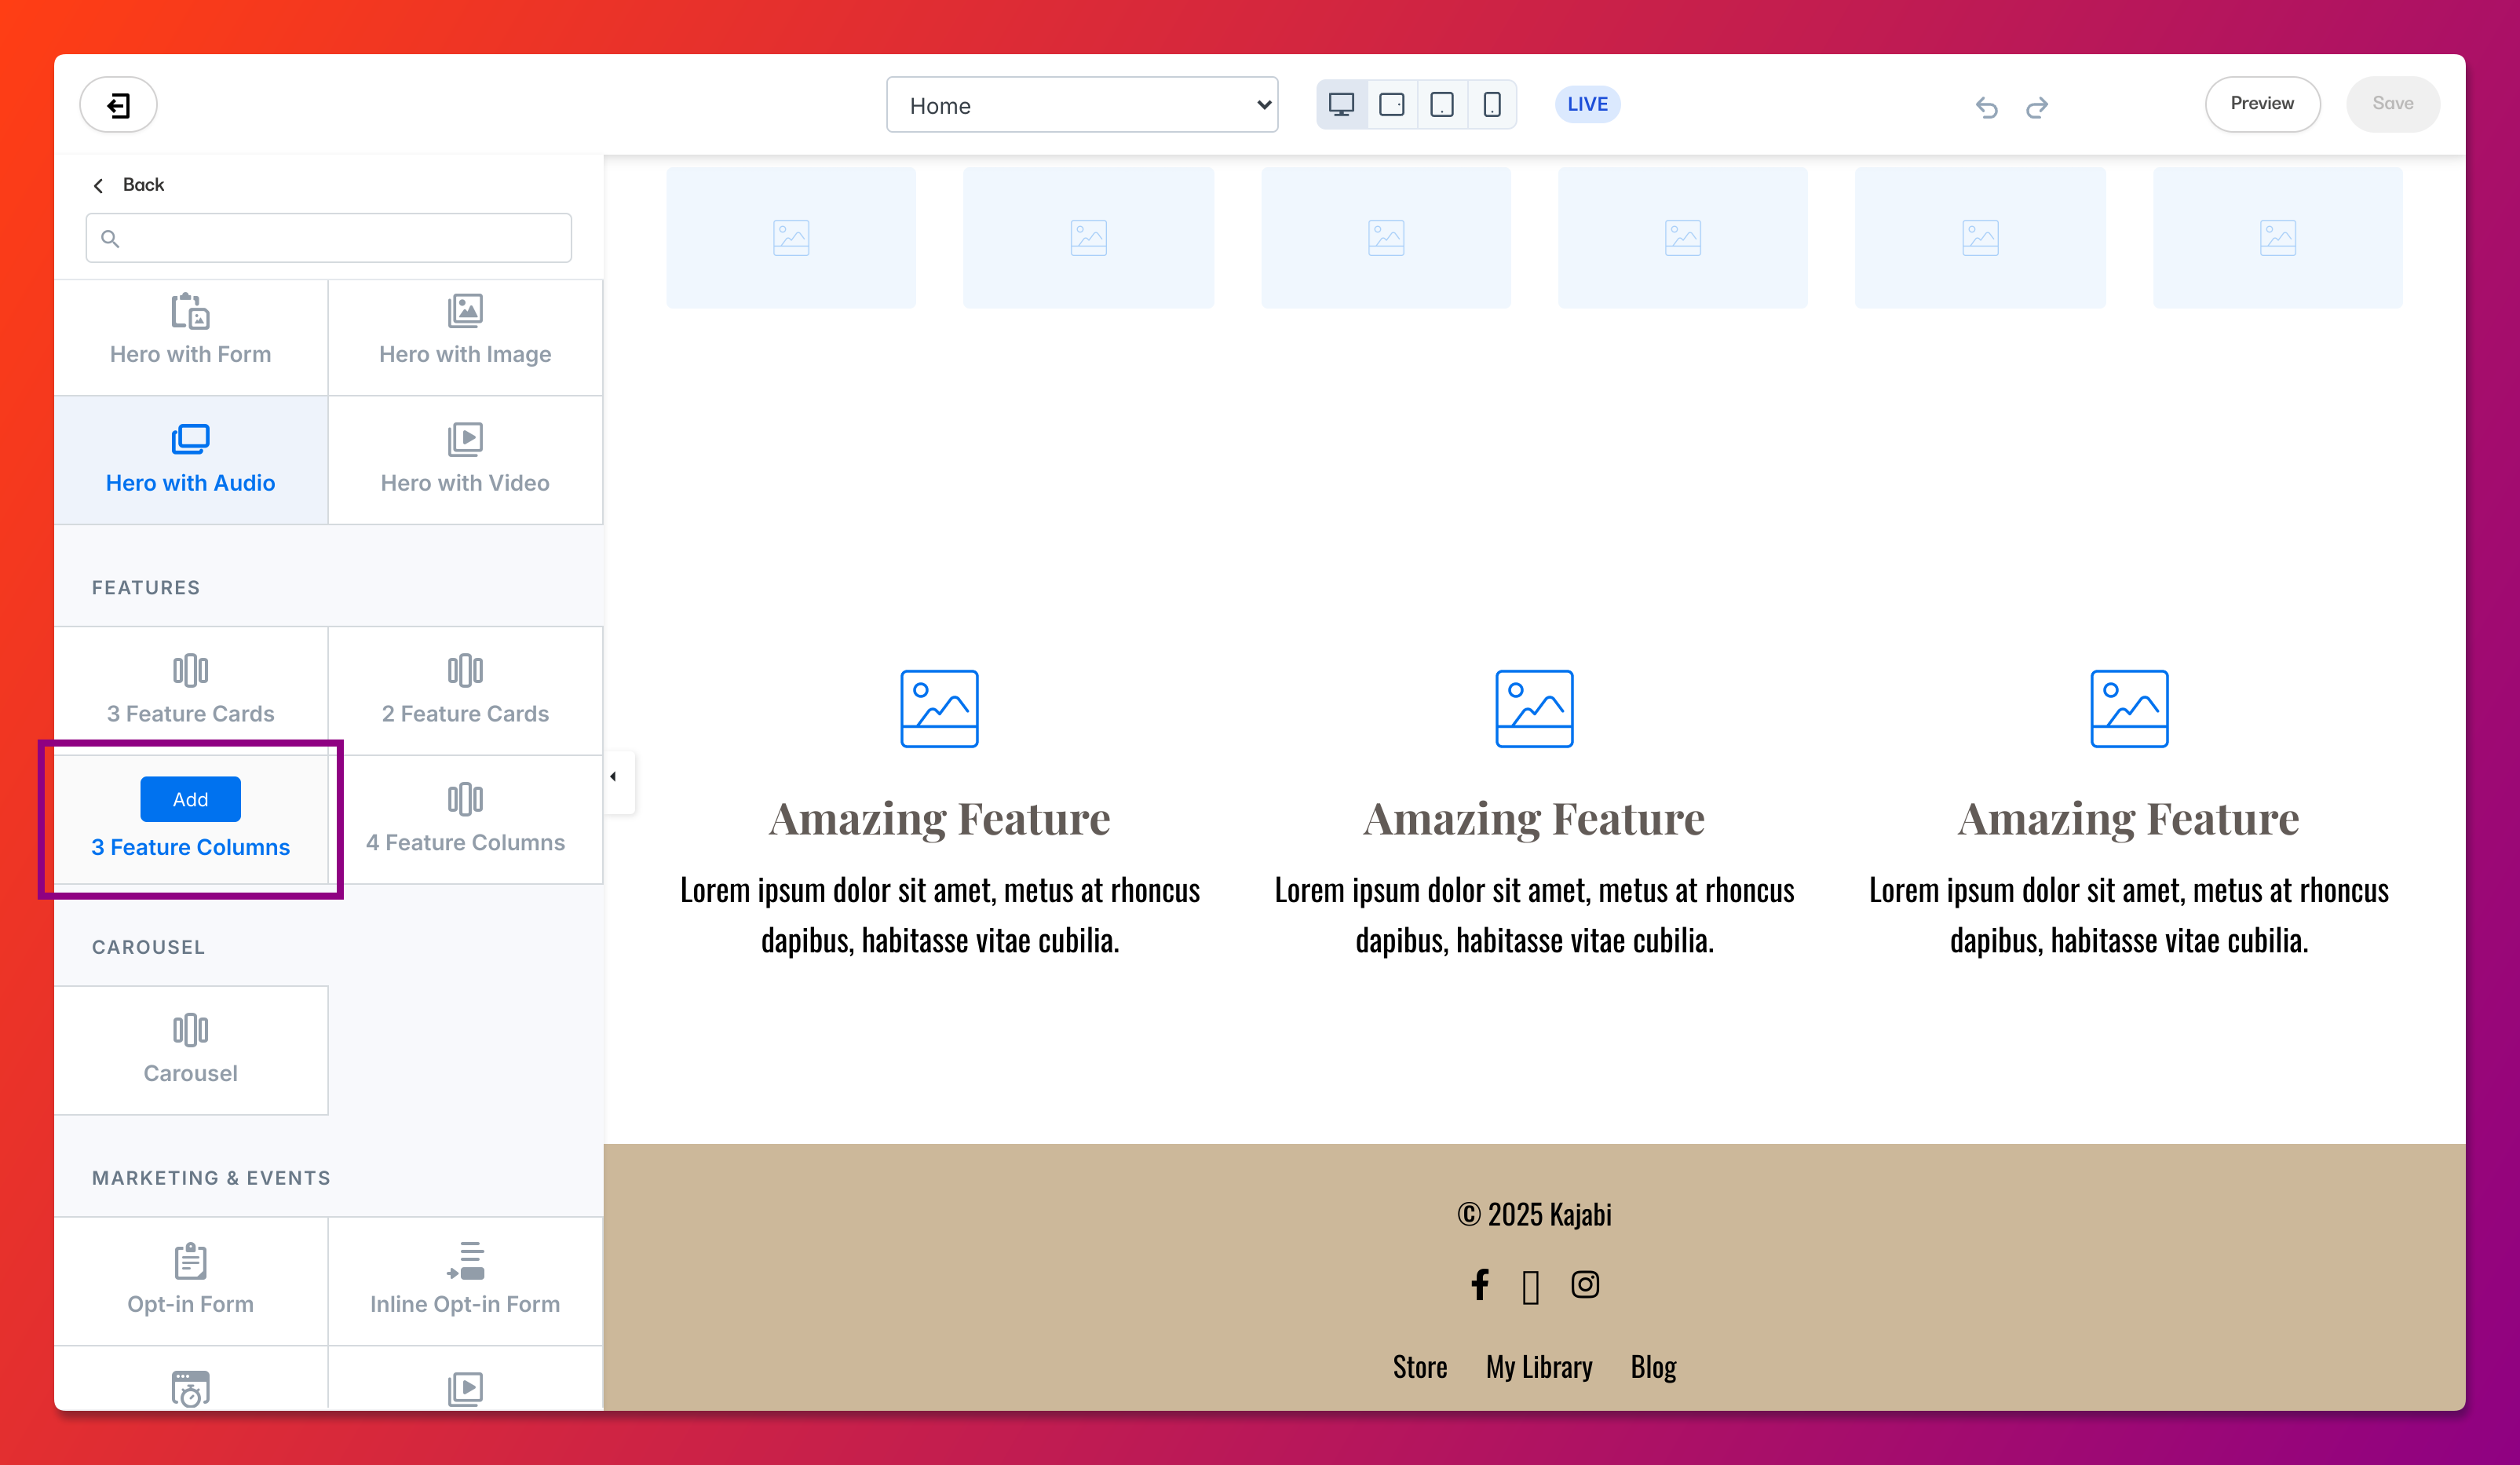This screenshot has width=2520, height=1465.
Task: Click the video section icon at sidebar bottom
Action: click(x=465, y=1388)
